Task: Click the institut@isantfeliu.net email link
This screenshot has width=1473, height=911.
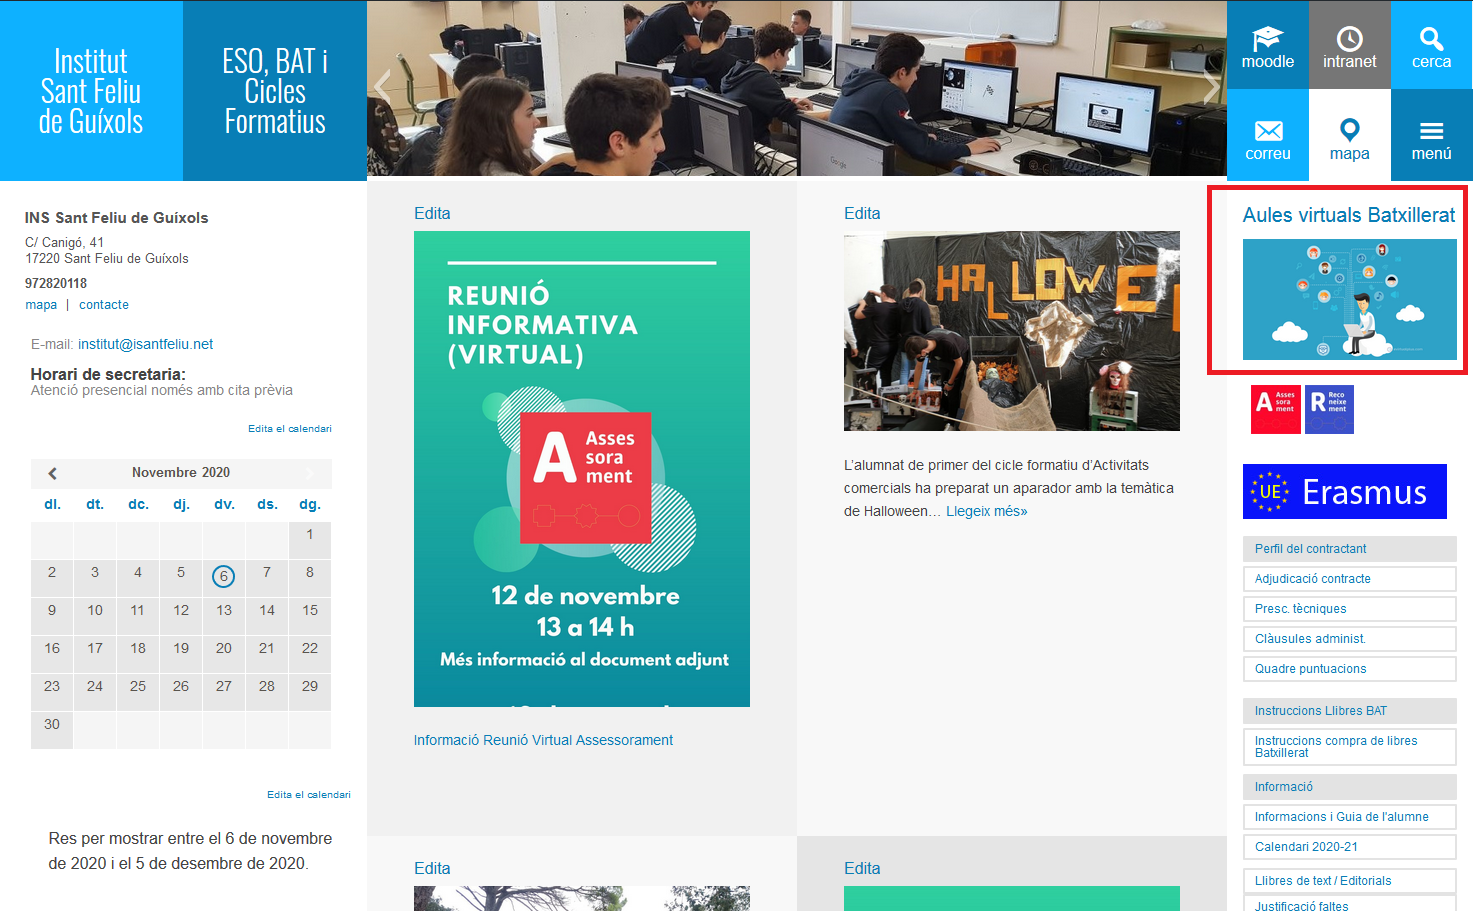Action: (x=145, y=344)
